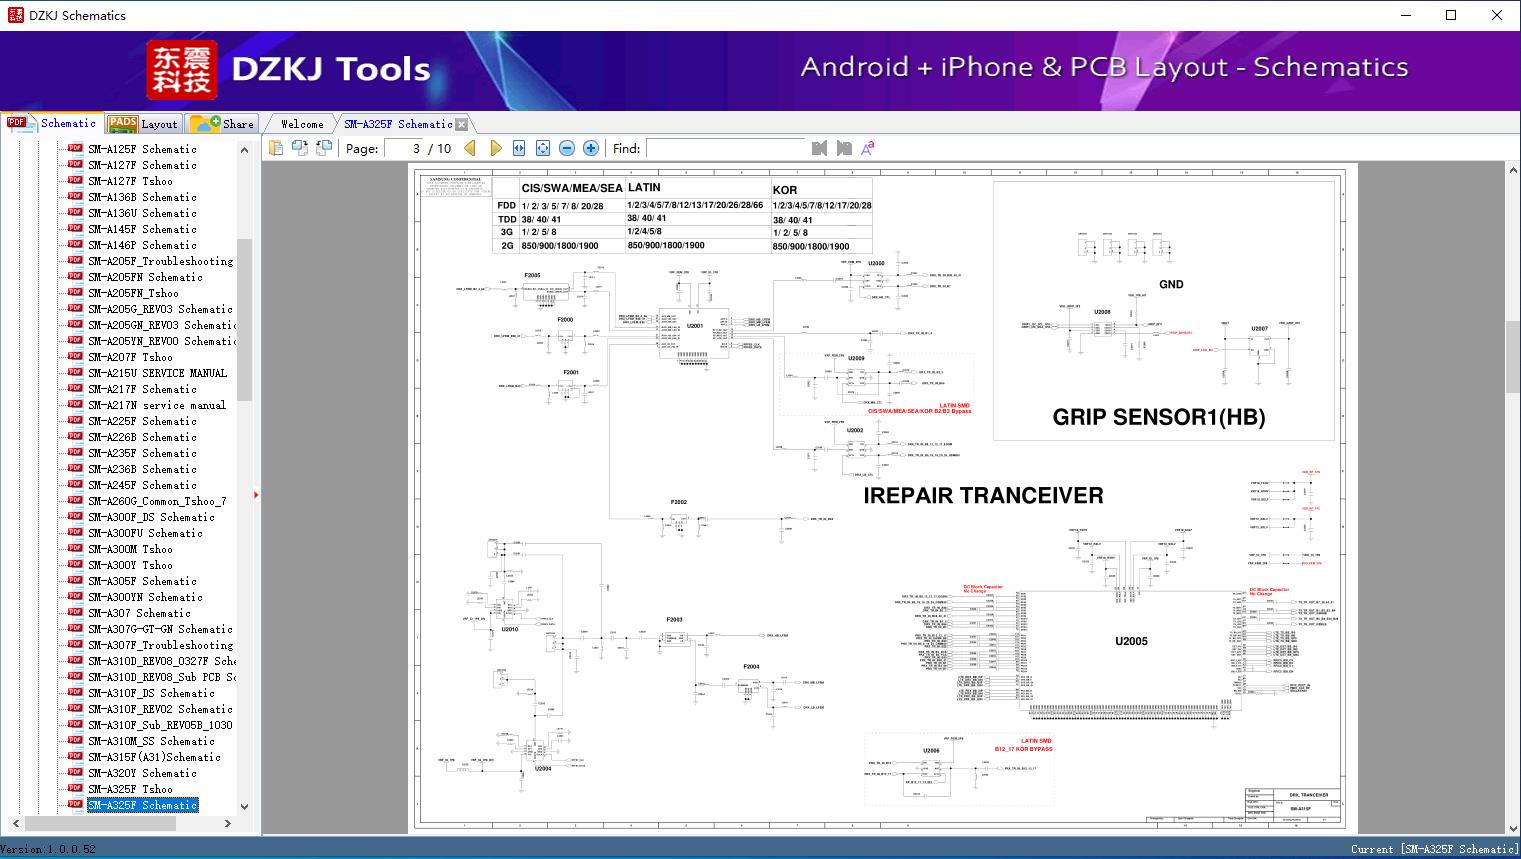Close the SM-A325F Schematic tab
Screen dimensions: 1521x859
click(460, 123)
